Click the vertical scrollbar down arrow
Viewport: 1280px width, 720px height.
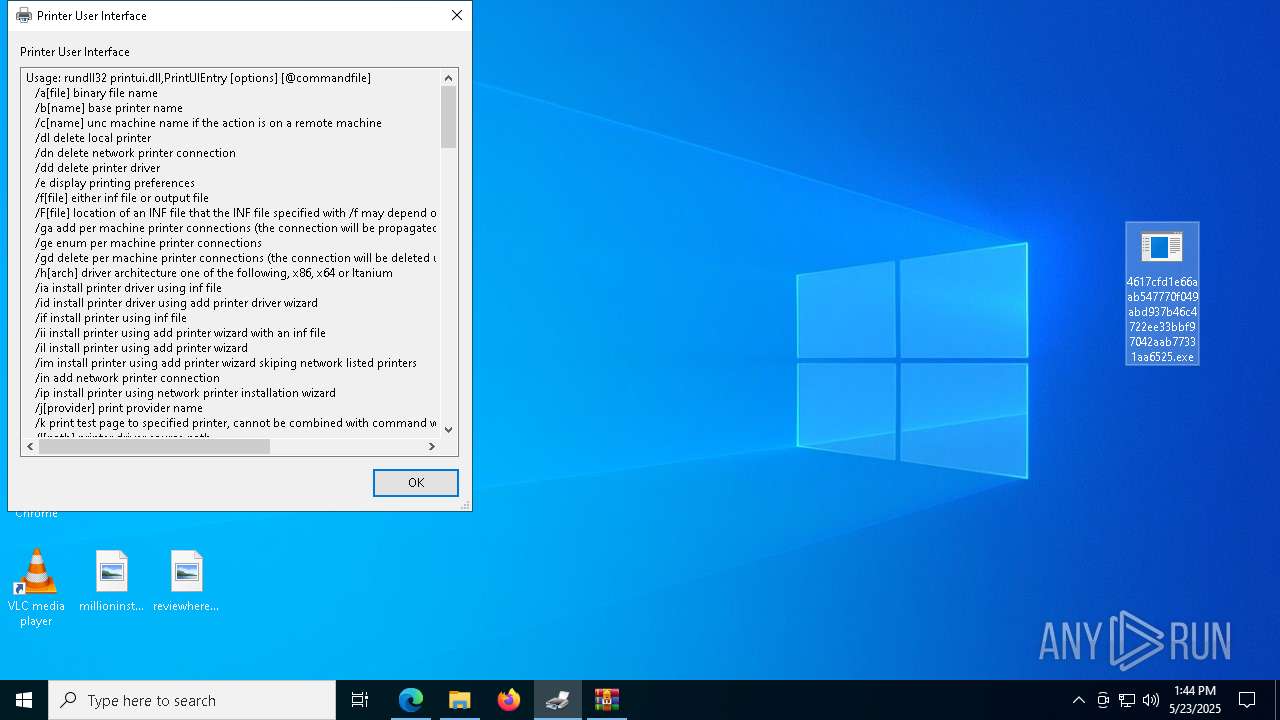click(x=448, y=429)
